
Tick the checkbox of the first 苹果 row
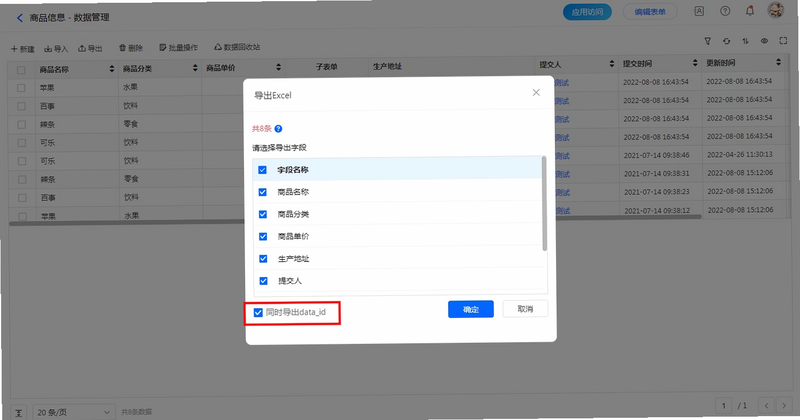point(21,88)
